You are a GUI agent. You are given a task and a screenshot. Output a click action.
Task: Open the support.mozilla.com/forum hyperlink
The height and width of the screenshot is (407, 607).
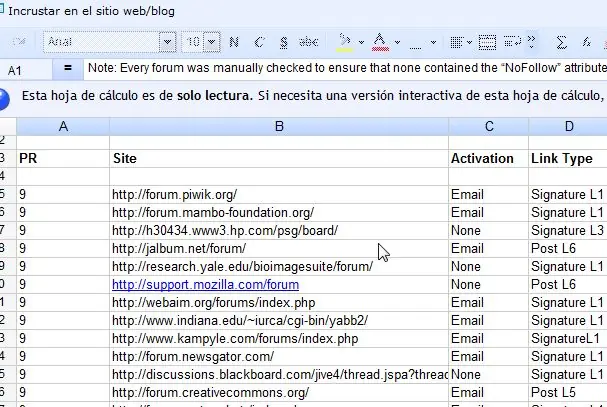pyautogui.click(x=206, y=285)
